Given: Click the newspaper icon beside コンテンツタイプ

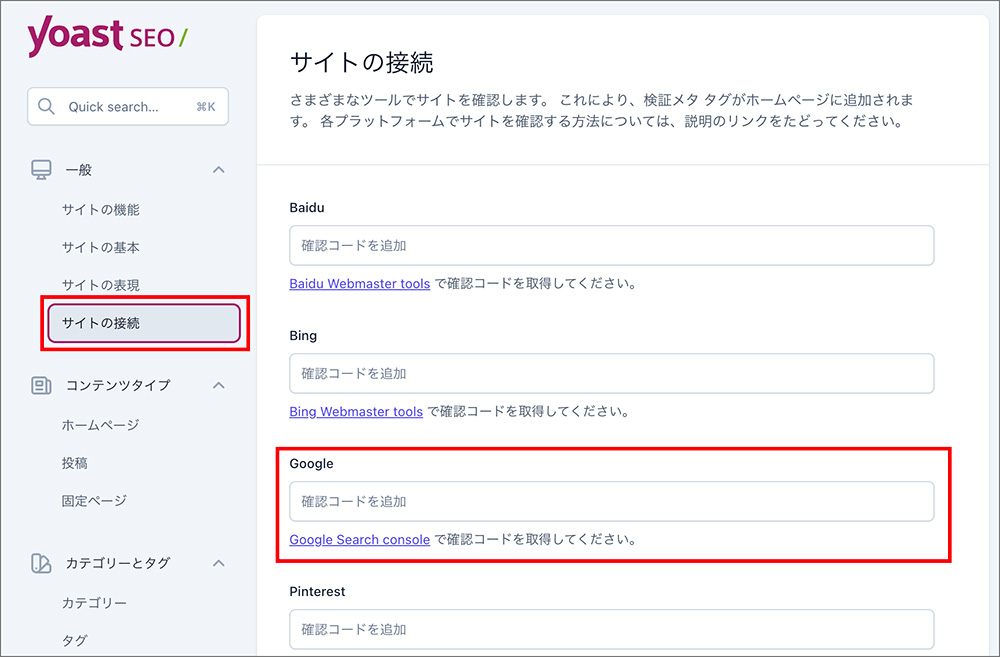Looking at the screenshot, I should pos(41,385).
